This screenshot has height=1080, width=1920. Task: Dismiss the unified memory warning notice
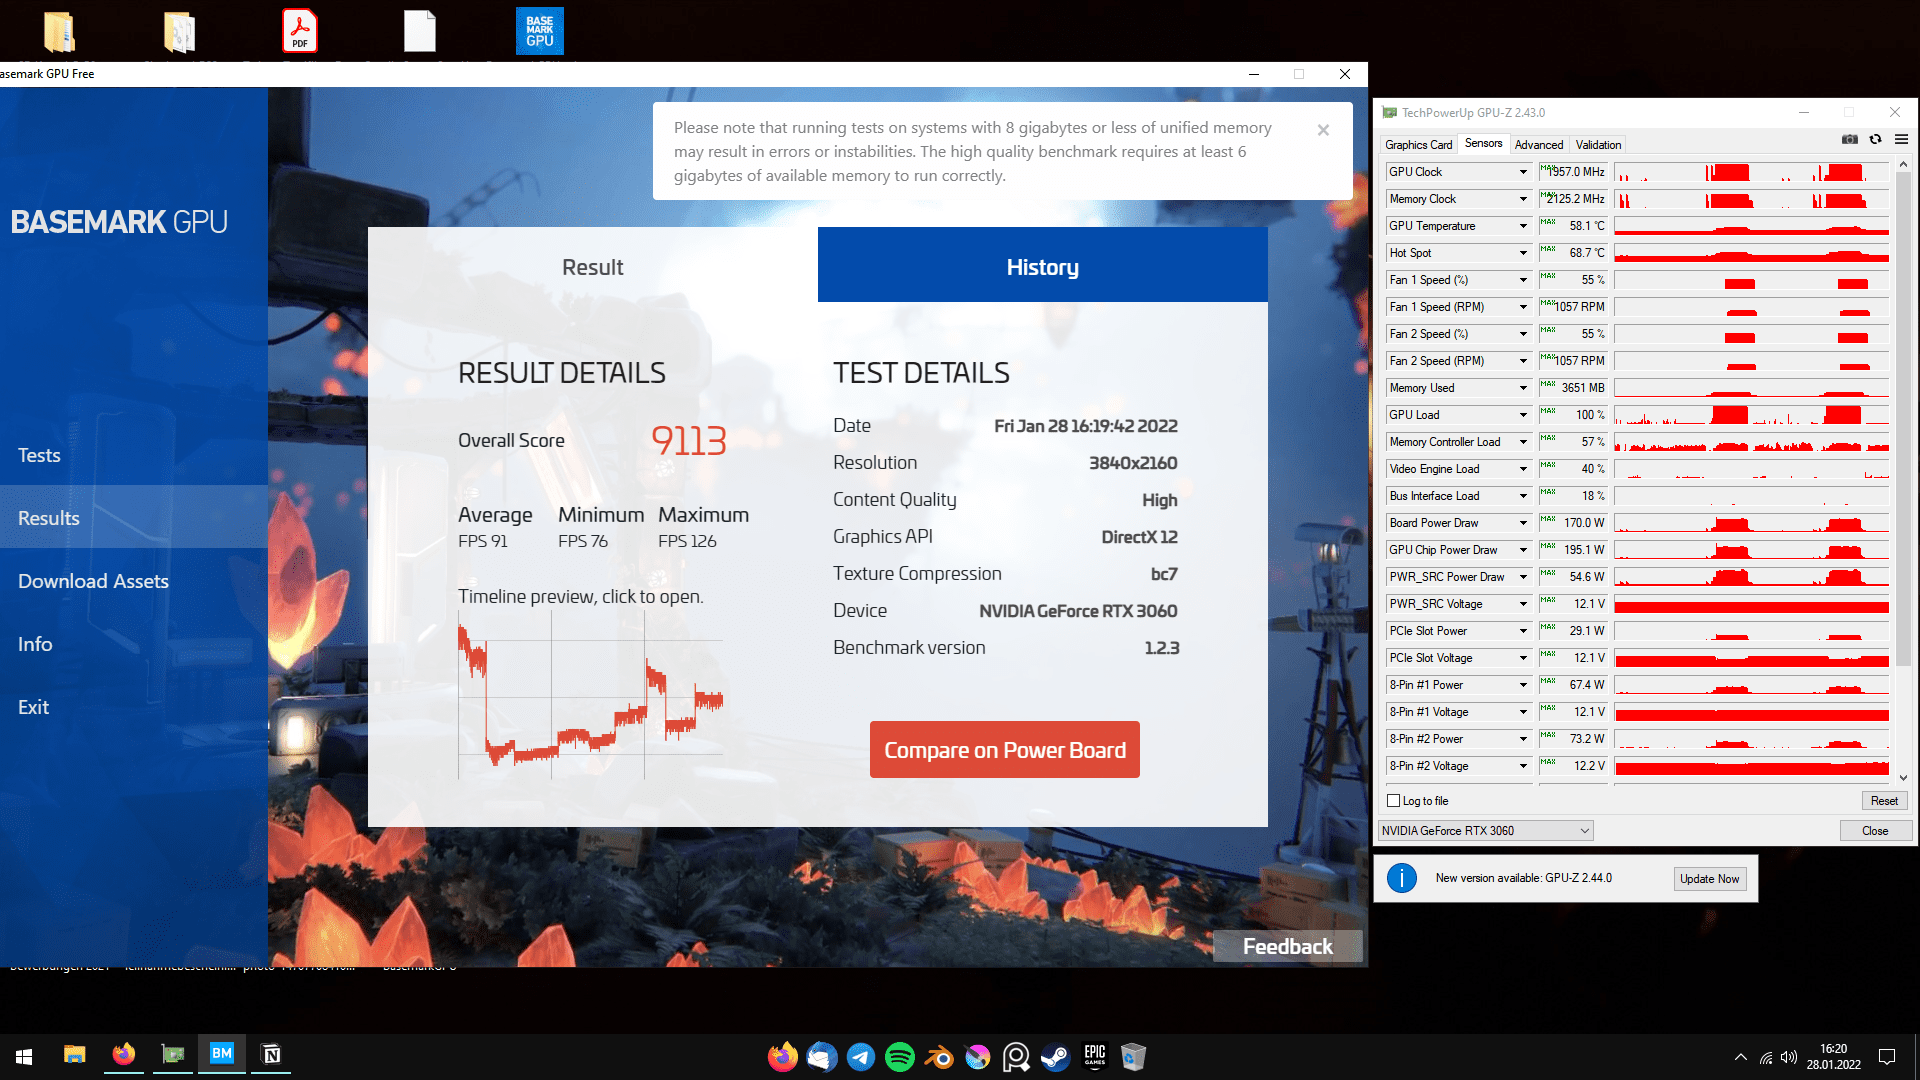pos(1322,130)
